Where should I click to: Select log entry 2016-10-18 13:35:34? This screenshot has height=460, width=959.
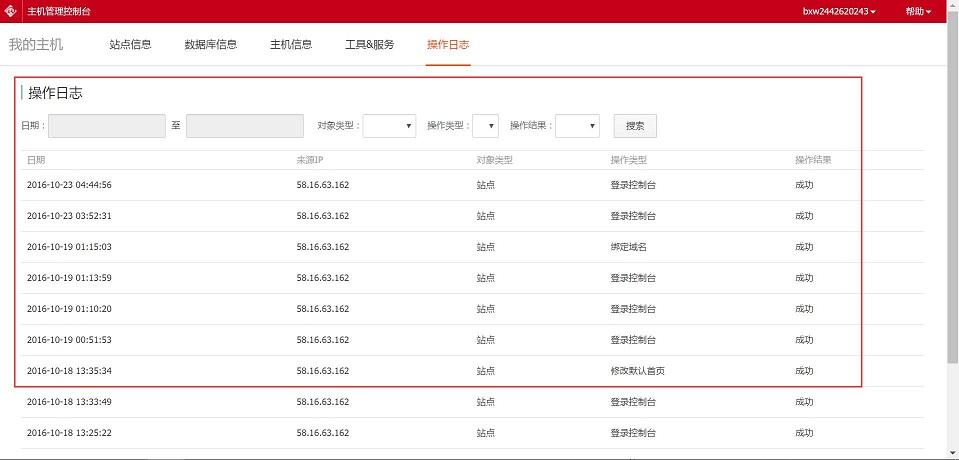472,371
